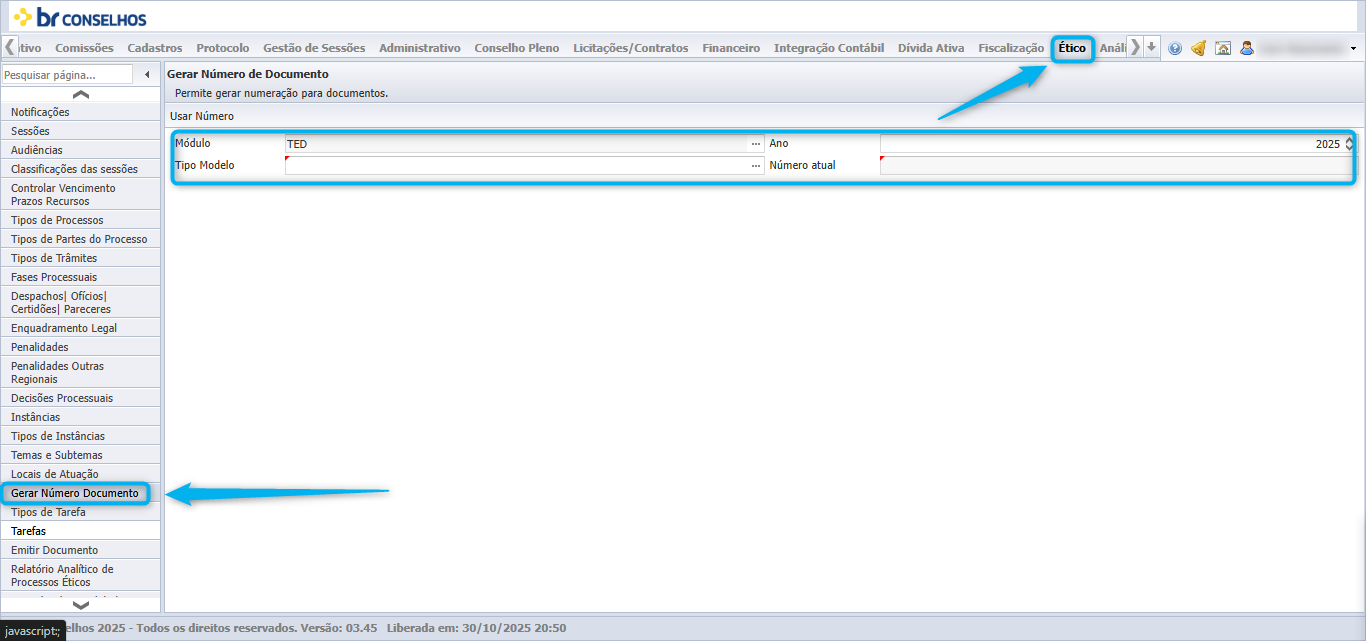Screen dimensions: 1366x641
Task: Open the help question mark icon
Action: pos(1175,48)
